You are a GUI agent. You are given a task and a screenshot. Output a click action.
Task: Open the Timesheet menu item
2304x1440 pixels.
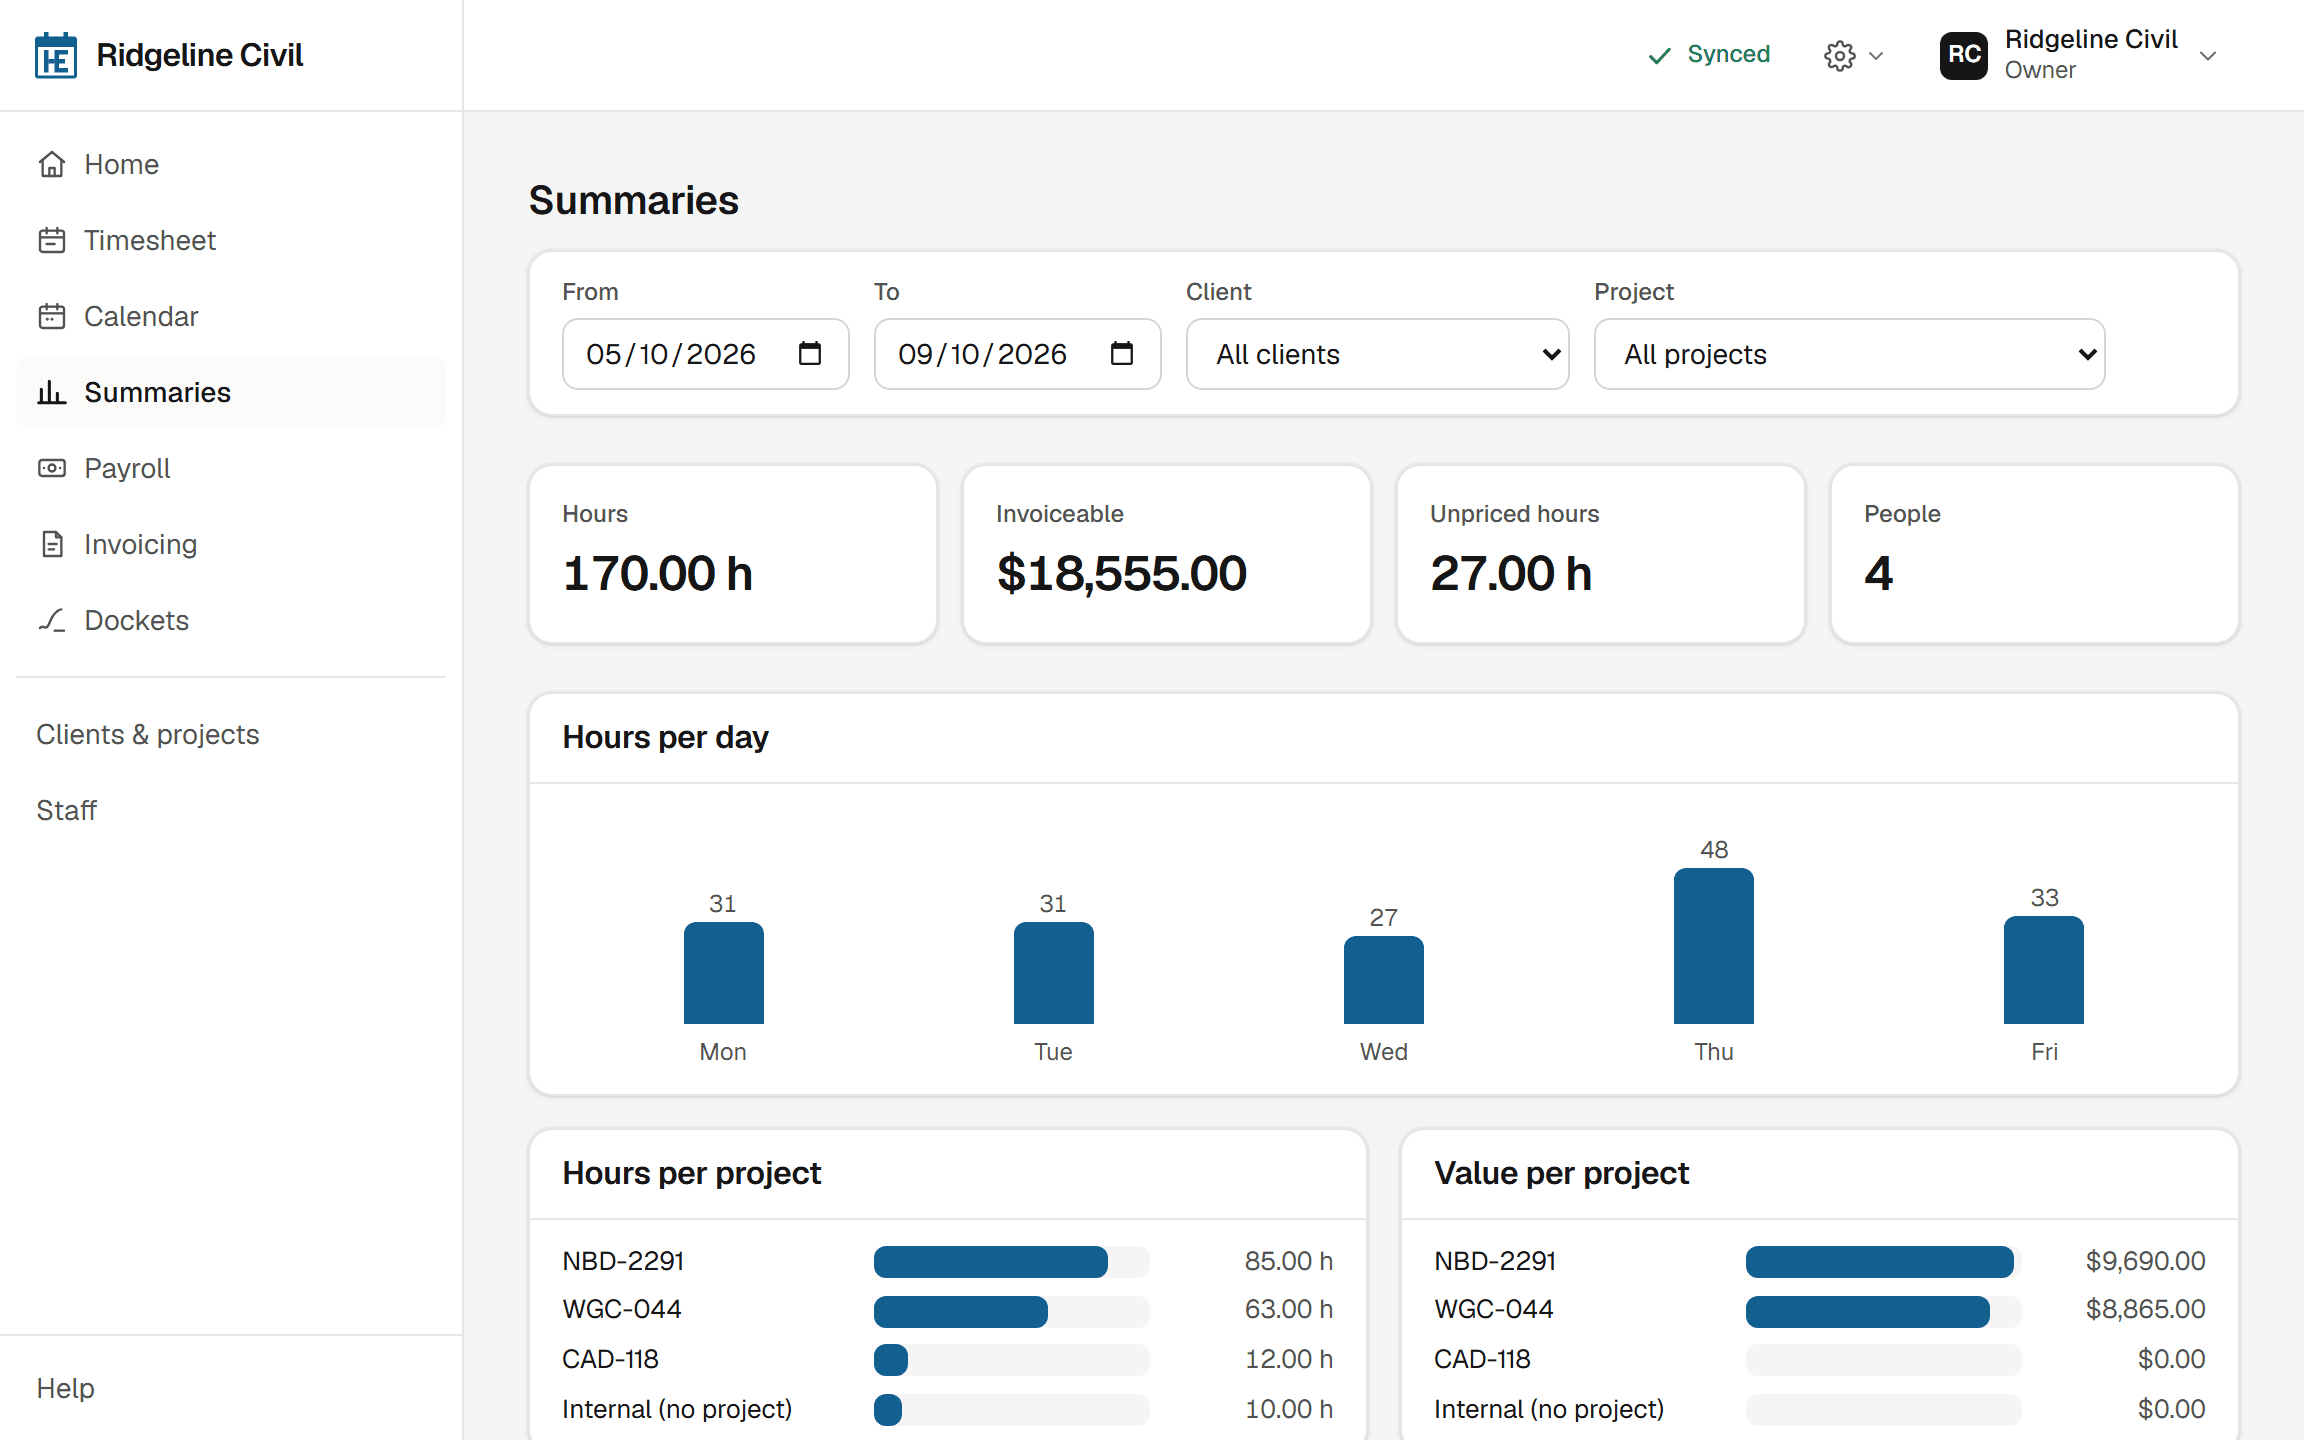tap(231, 240)
